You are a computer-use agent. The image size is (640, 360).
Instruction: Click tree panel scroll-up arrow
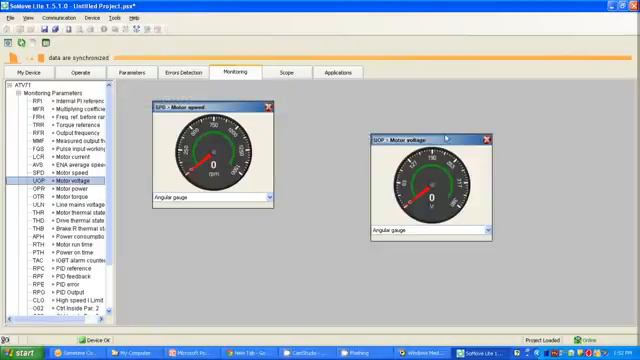(x=109, y=85)
